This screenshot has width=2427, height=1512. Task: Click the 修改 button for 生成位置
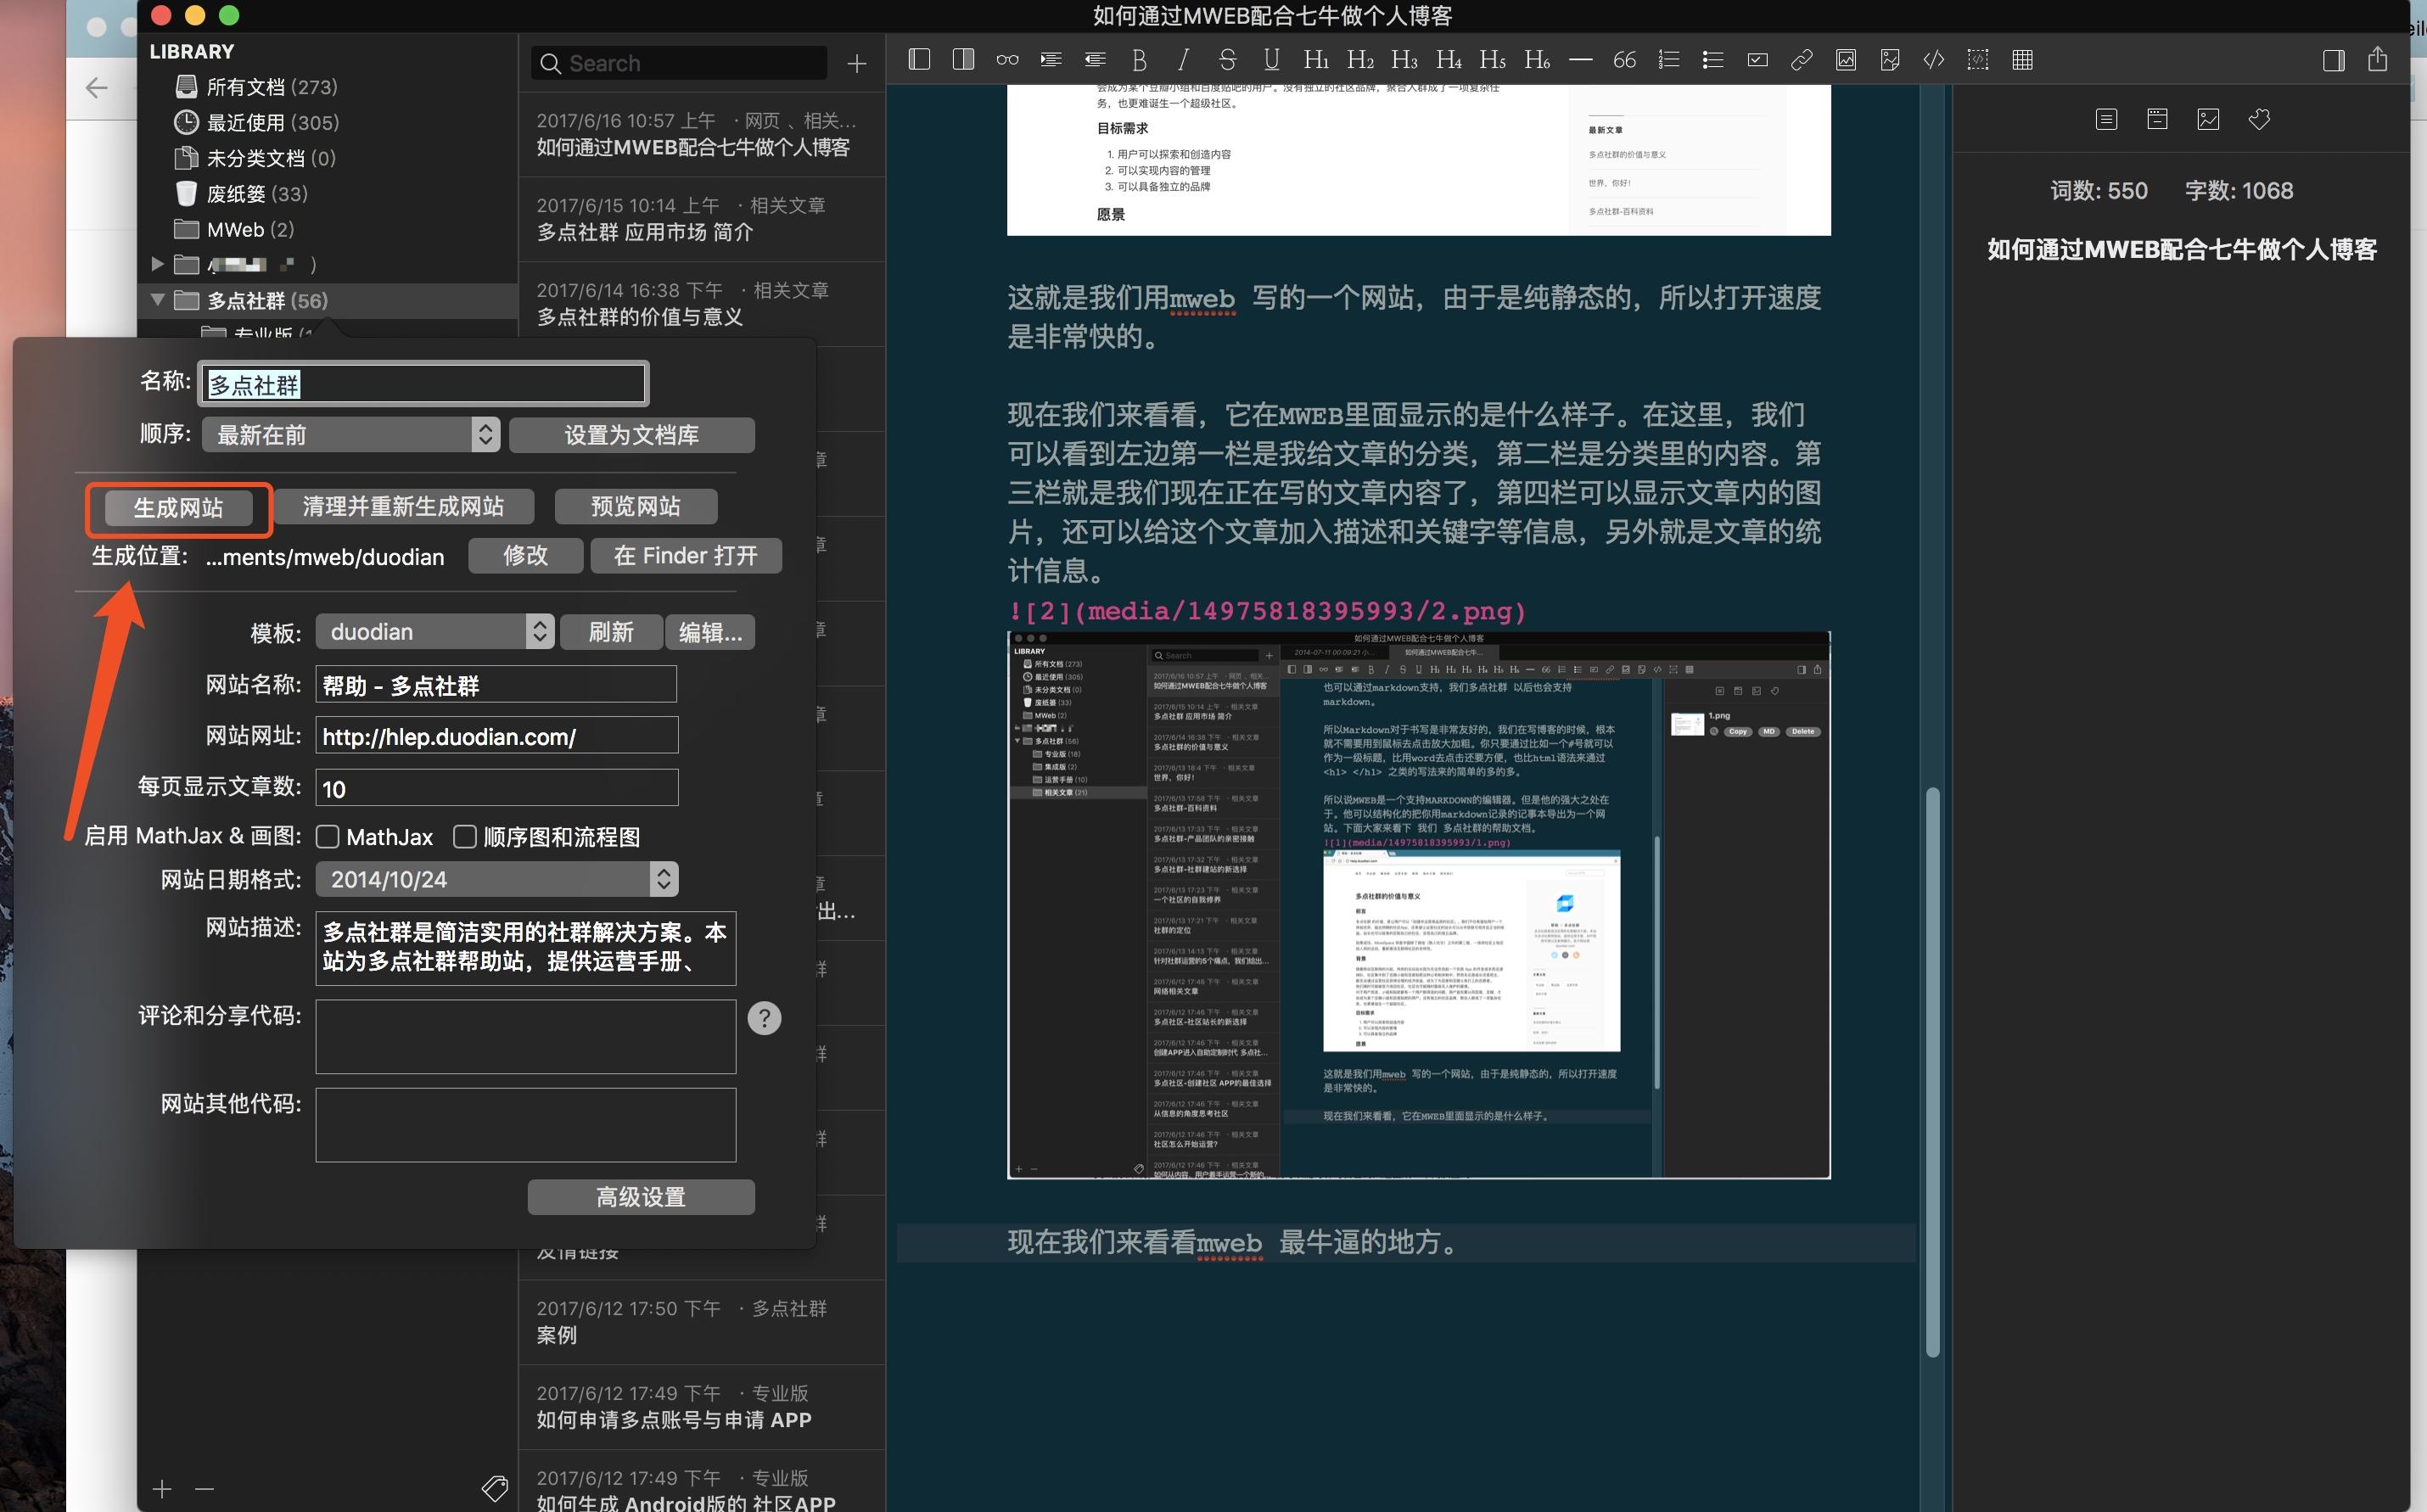tap(525, 555)
